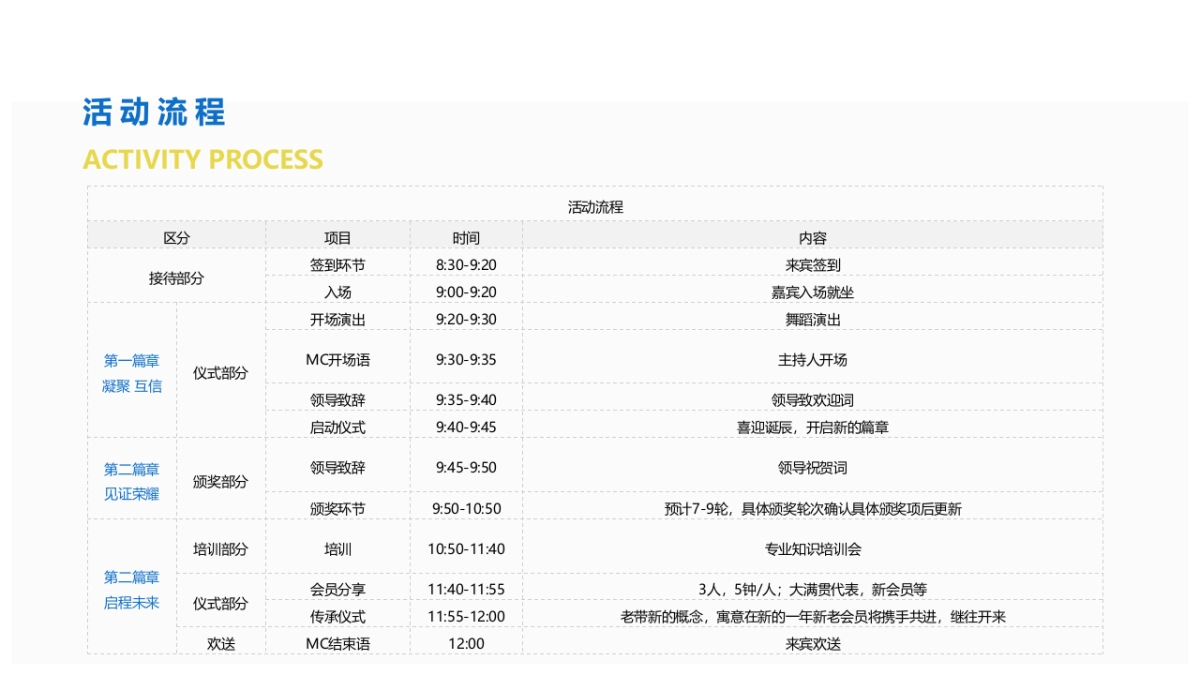Click the 项目 column header cell

(x=337, y=236)
